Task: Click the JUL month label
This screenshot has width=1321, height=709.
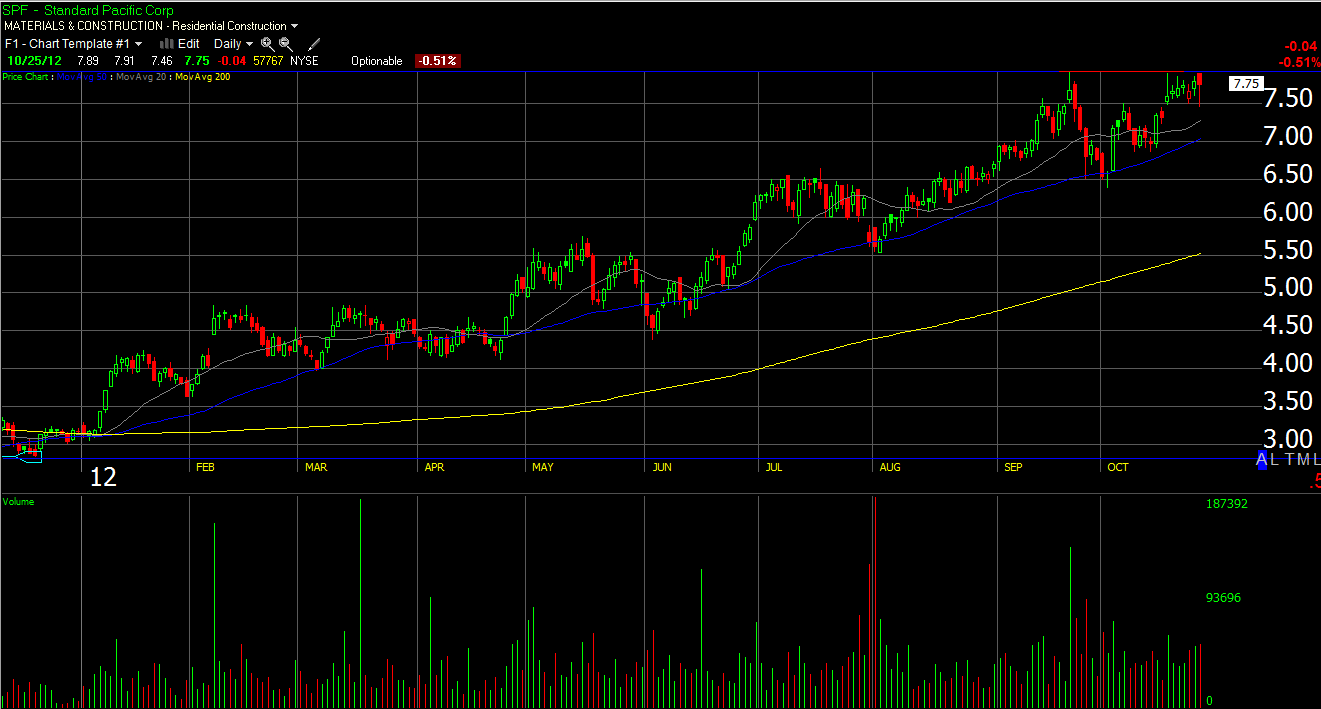Action: click(773, 467)
